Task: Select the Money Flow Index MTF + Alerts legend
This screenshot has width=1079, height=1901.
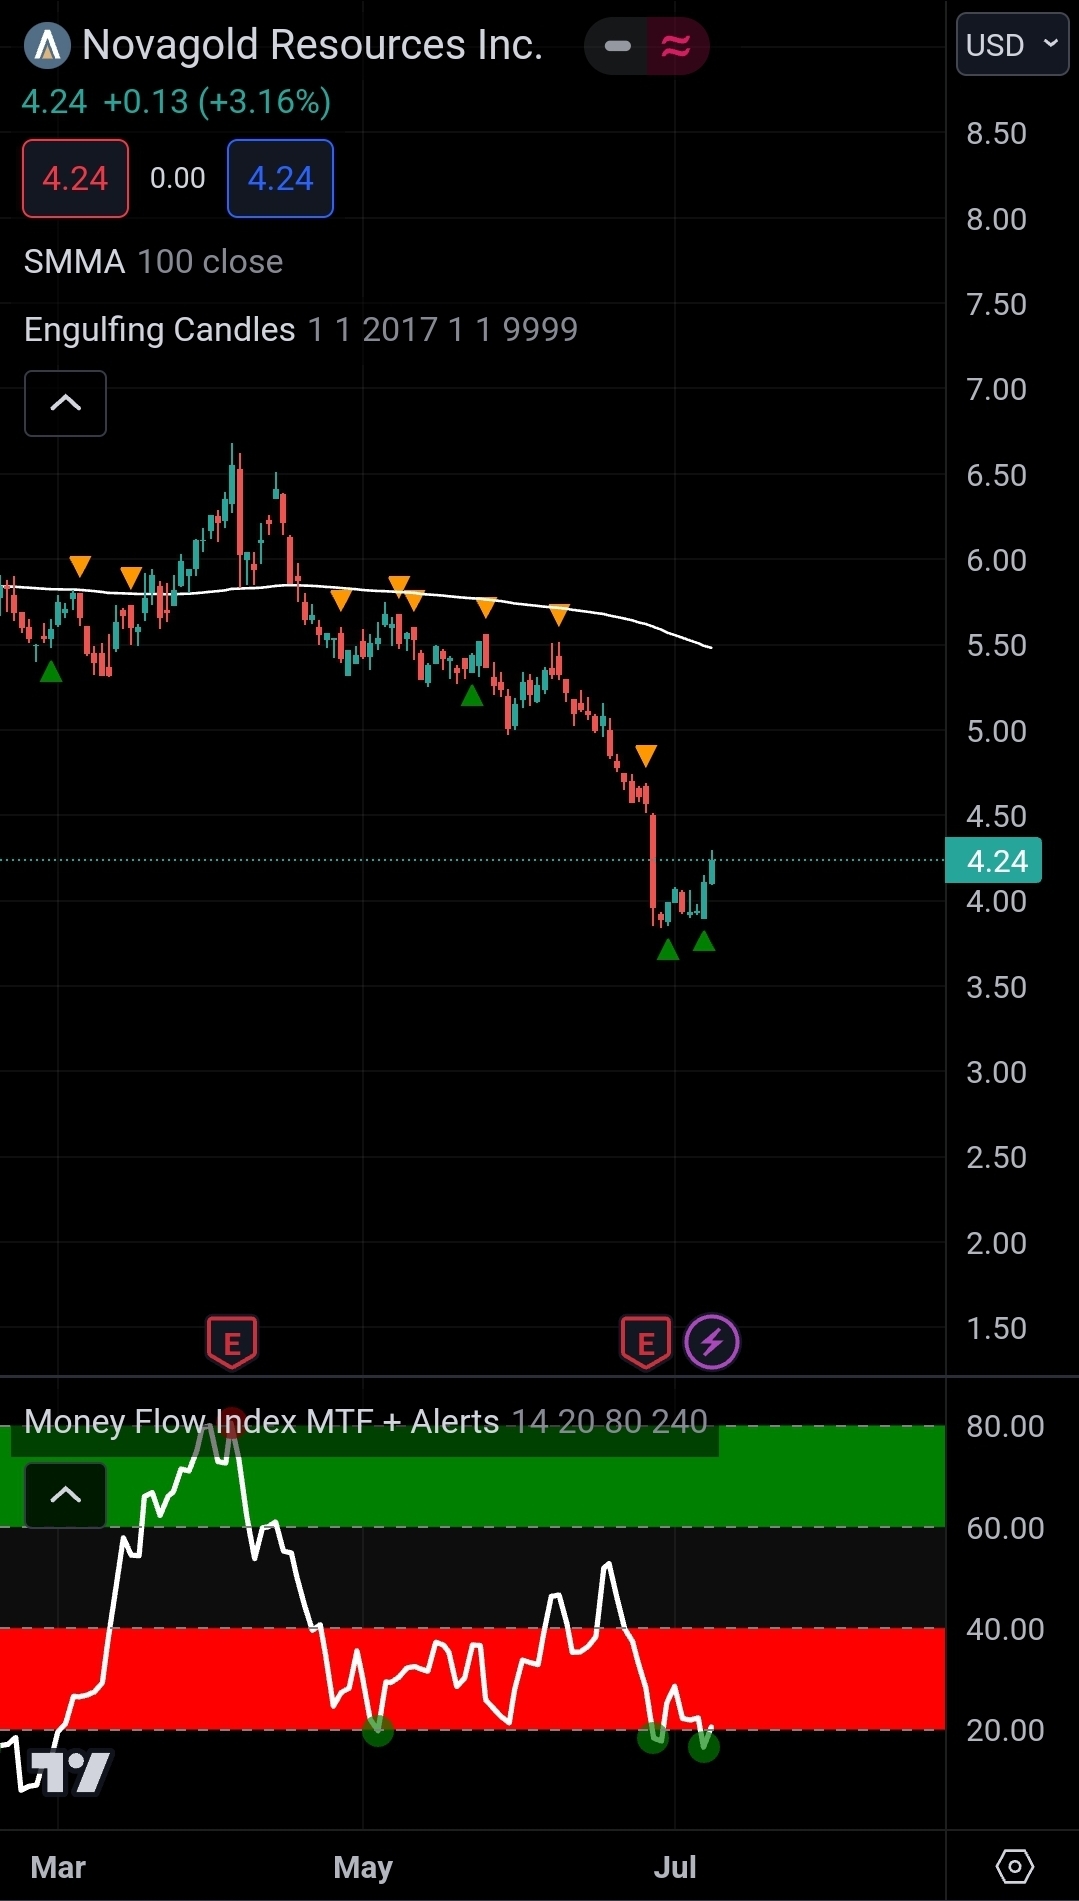Action: 366,1421
